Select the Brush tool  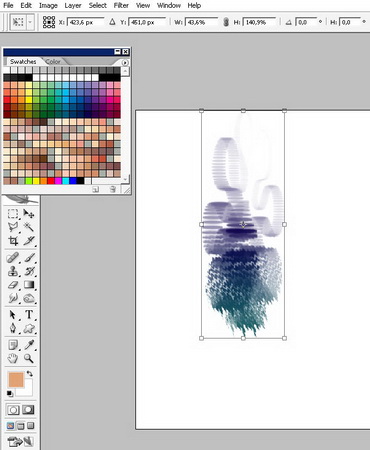pyautogui.click(x=29, y=258)
